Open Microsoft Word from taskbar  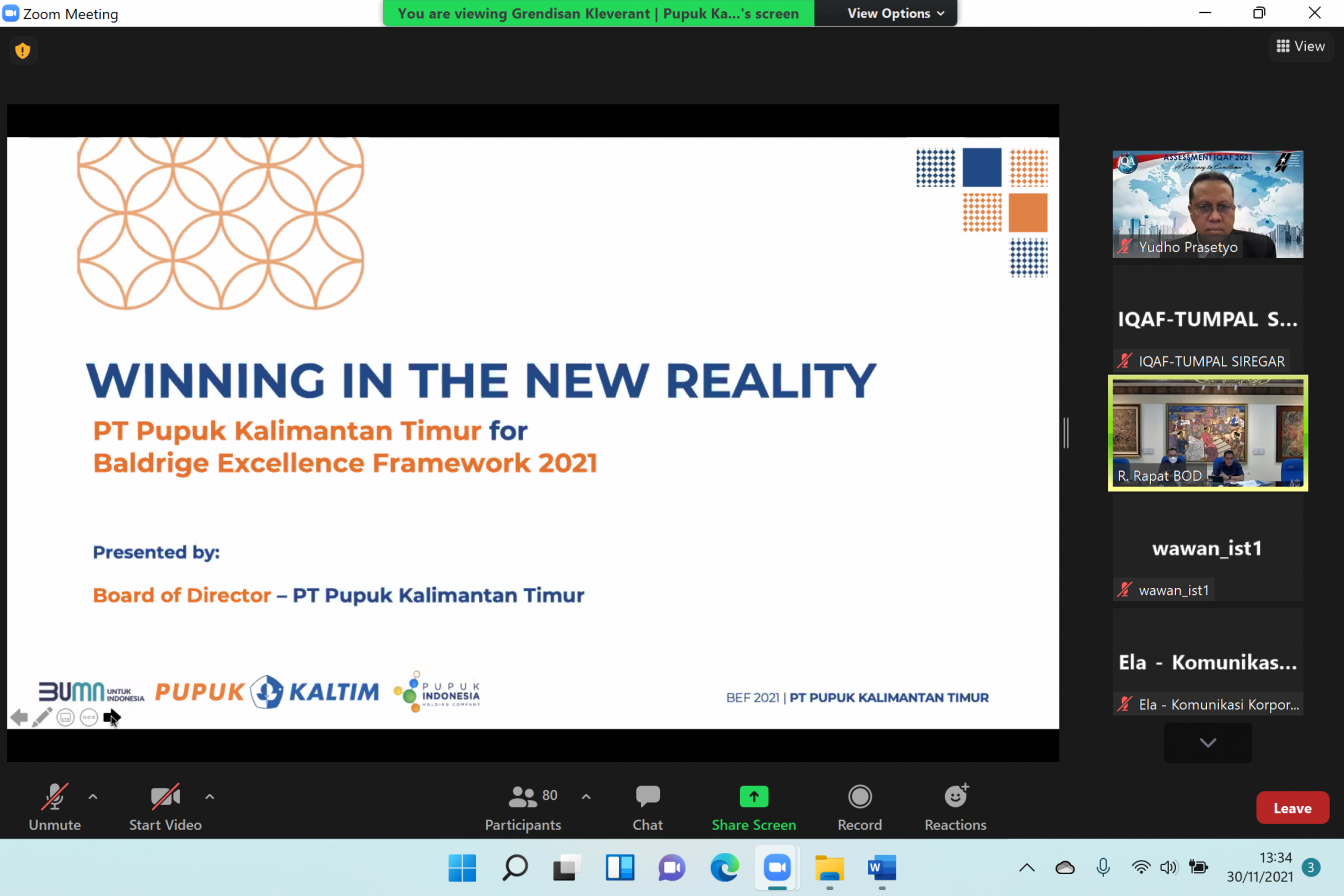click(882, 868)
